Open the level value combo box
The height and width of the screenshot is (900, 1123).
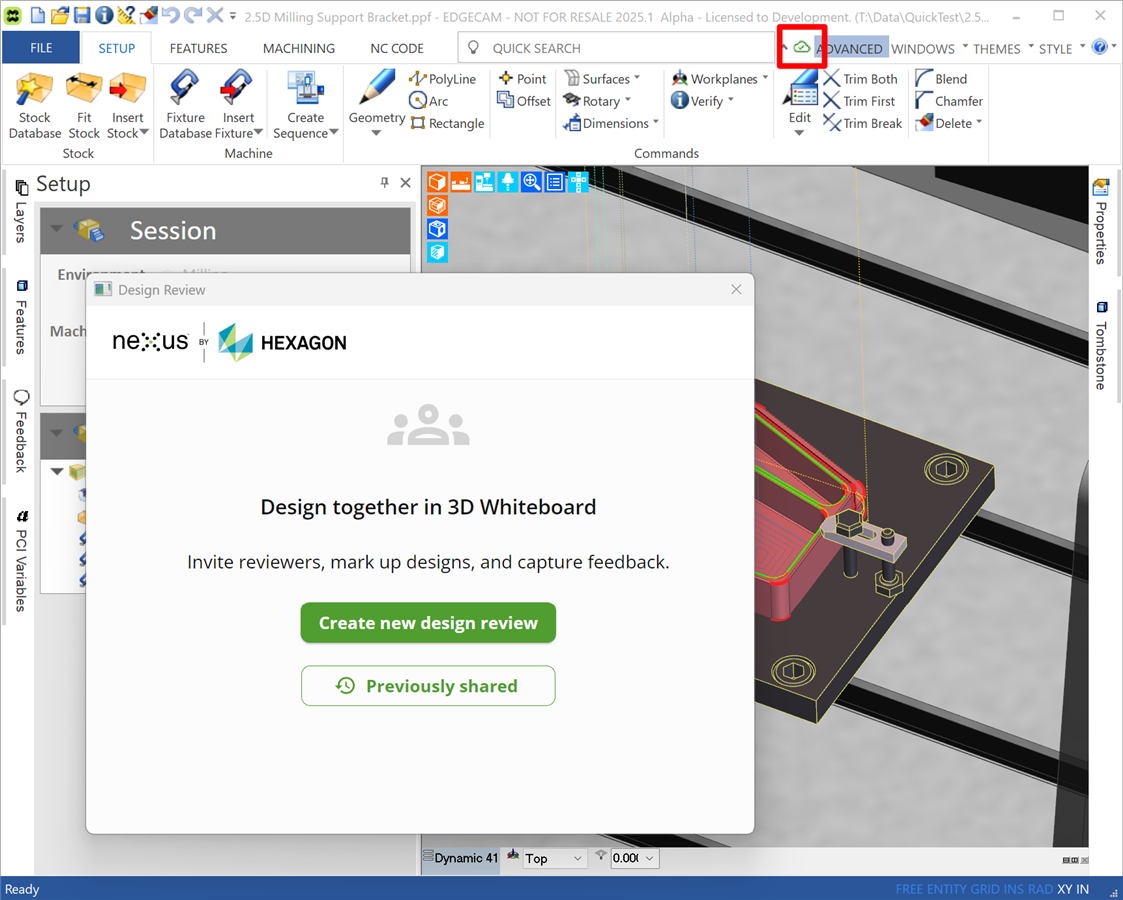coord(635,858)
